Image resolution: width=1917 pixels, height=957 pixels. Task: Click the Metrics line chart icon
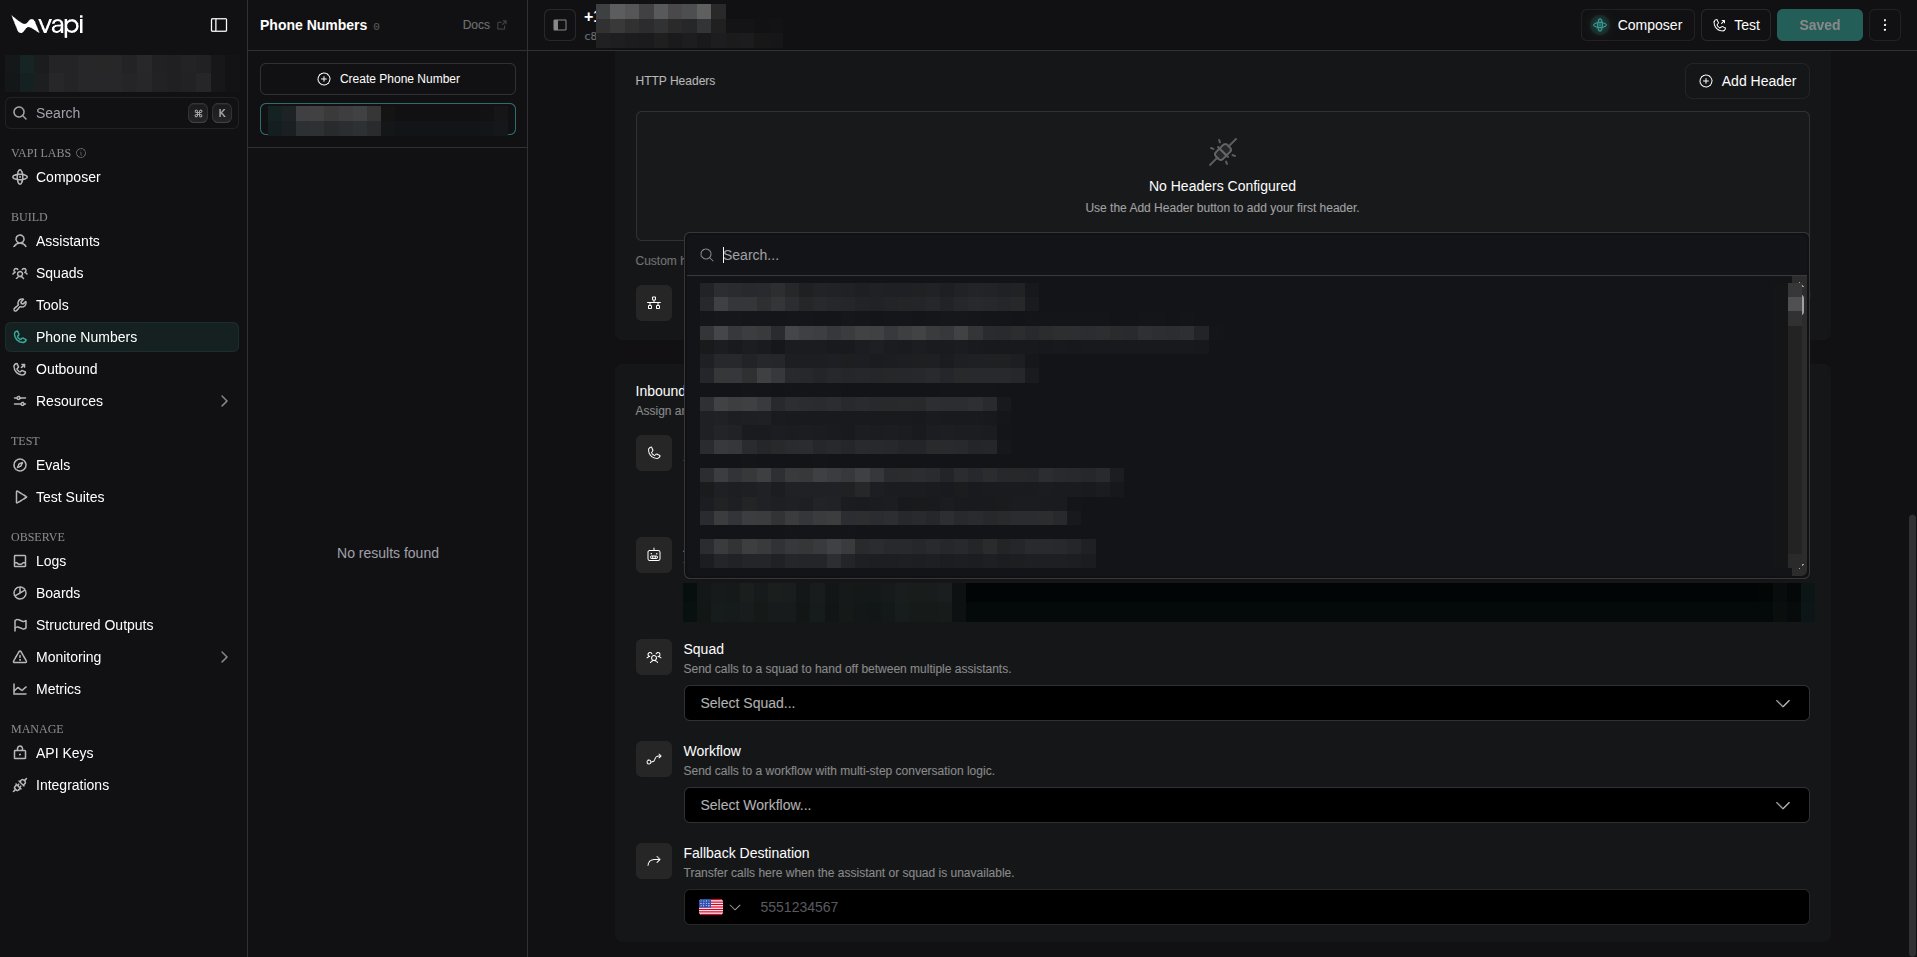pos(20,689)
